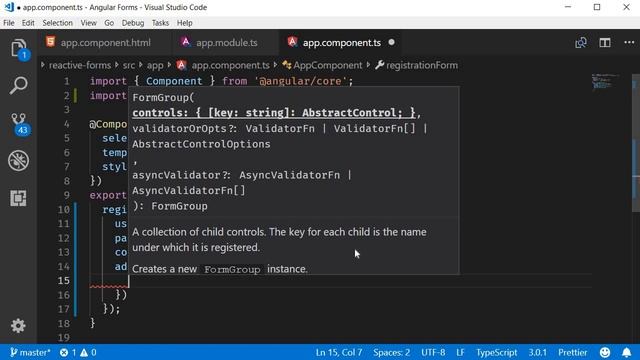Click the warnings count in status bar
Image resolution: width=640 pixels, height=360 pixels.
click(88, 352)
